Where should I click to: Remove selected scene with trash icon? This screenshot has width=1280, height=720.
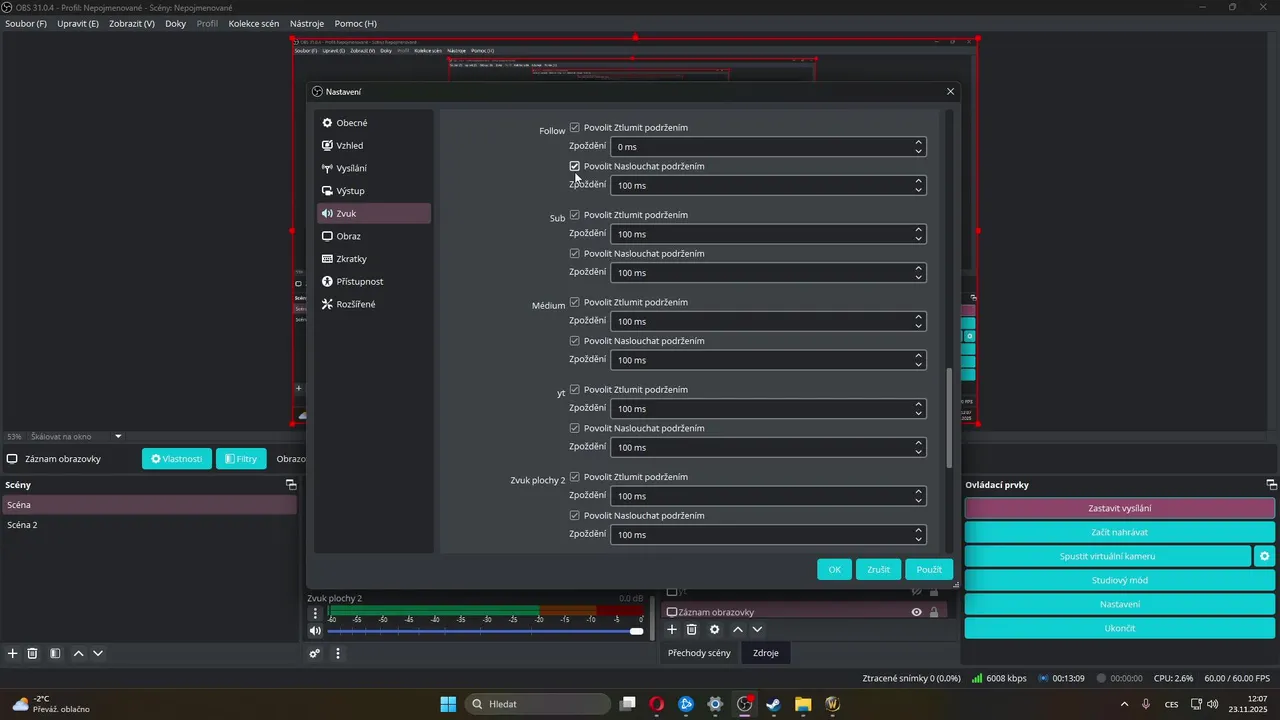pyautogui.click(x=32, y=653)
